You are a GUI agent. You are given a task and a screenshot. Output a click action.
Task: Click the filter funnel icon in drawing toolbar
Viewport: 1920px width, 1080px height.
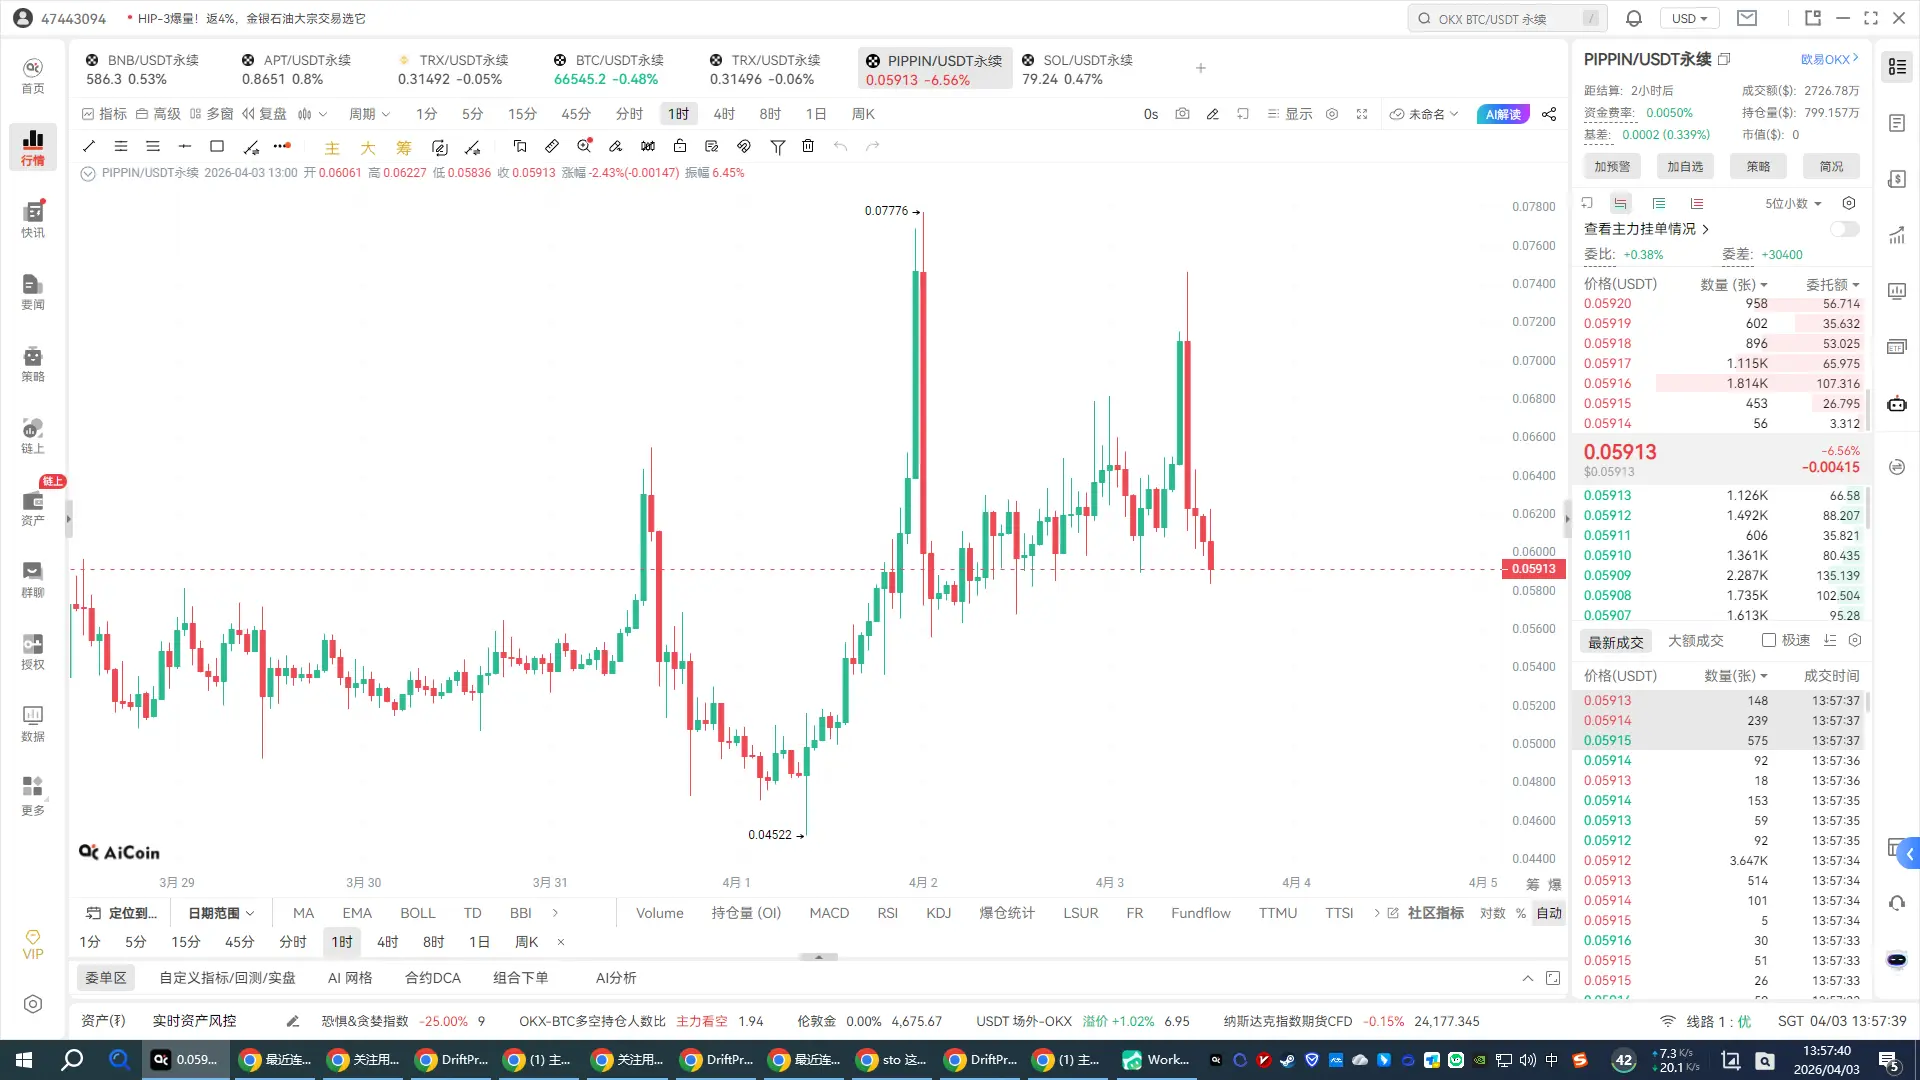pos(777,146)
